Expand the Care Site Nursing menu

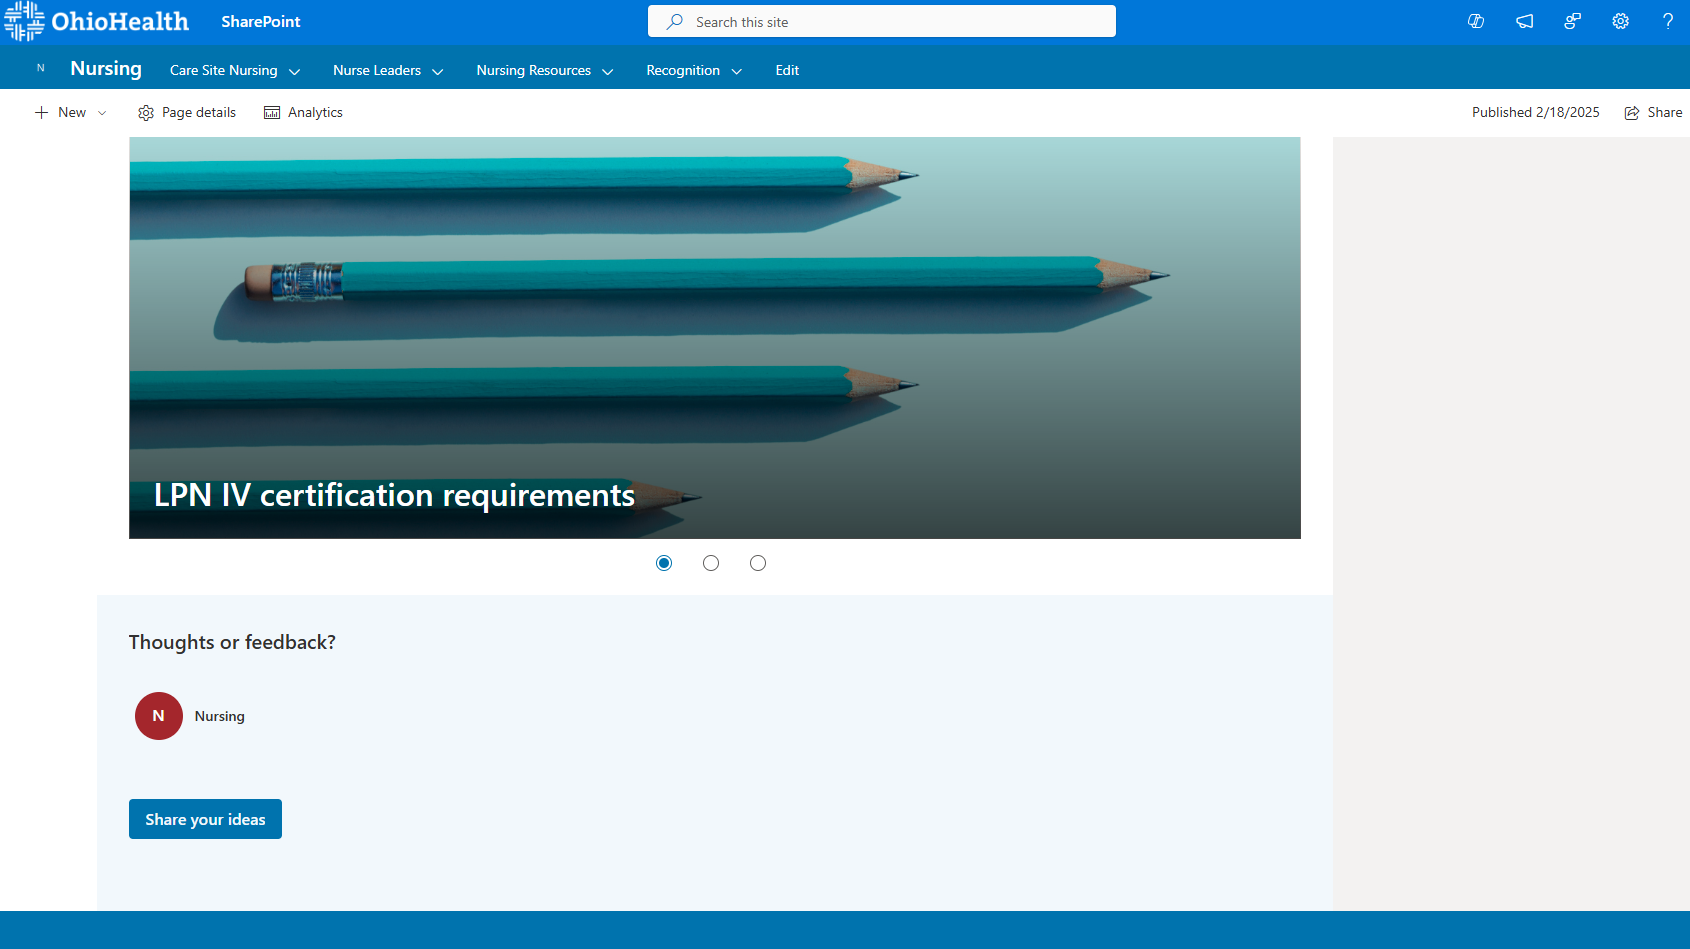(235, 71)
